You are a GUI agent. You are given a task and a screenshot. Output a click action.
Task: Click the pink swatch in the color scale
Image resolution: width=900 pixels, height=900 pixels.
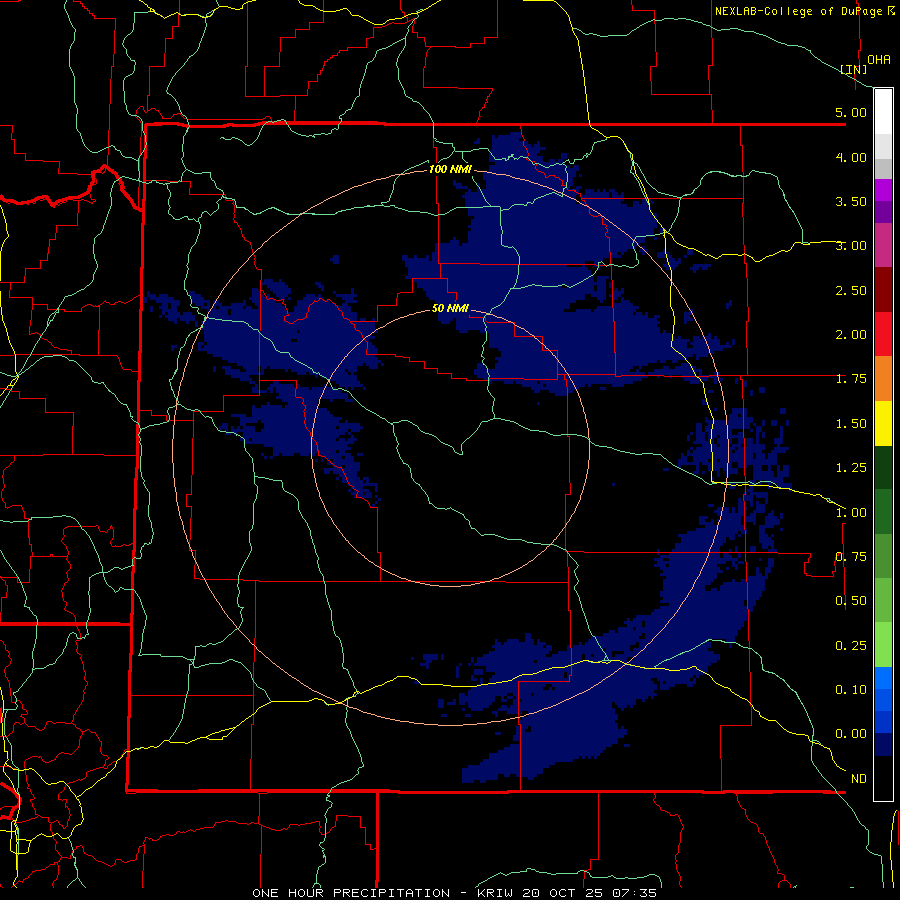pyautogui.click(x=883, y=245)
